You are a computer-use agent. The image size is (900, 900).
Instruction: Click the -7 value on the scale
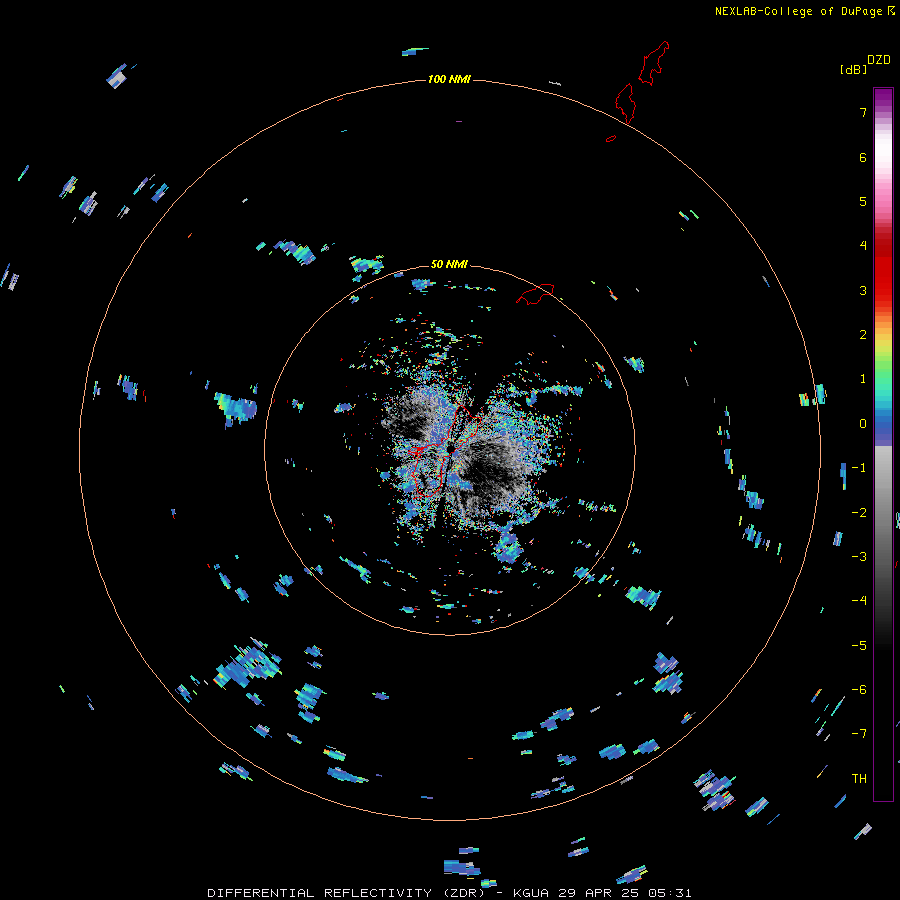(859, 734)
